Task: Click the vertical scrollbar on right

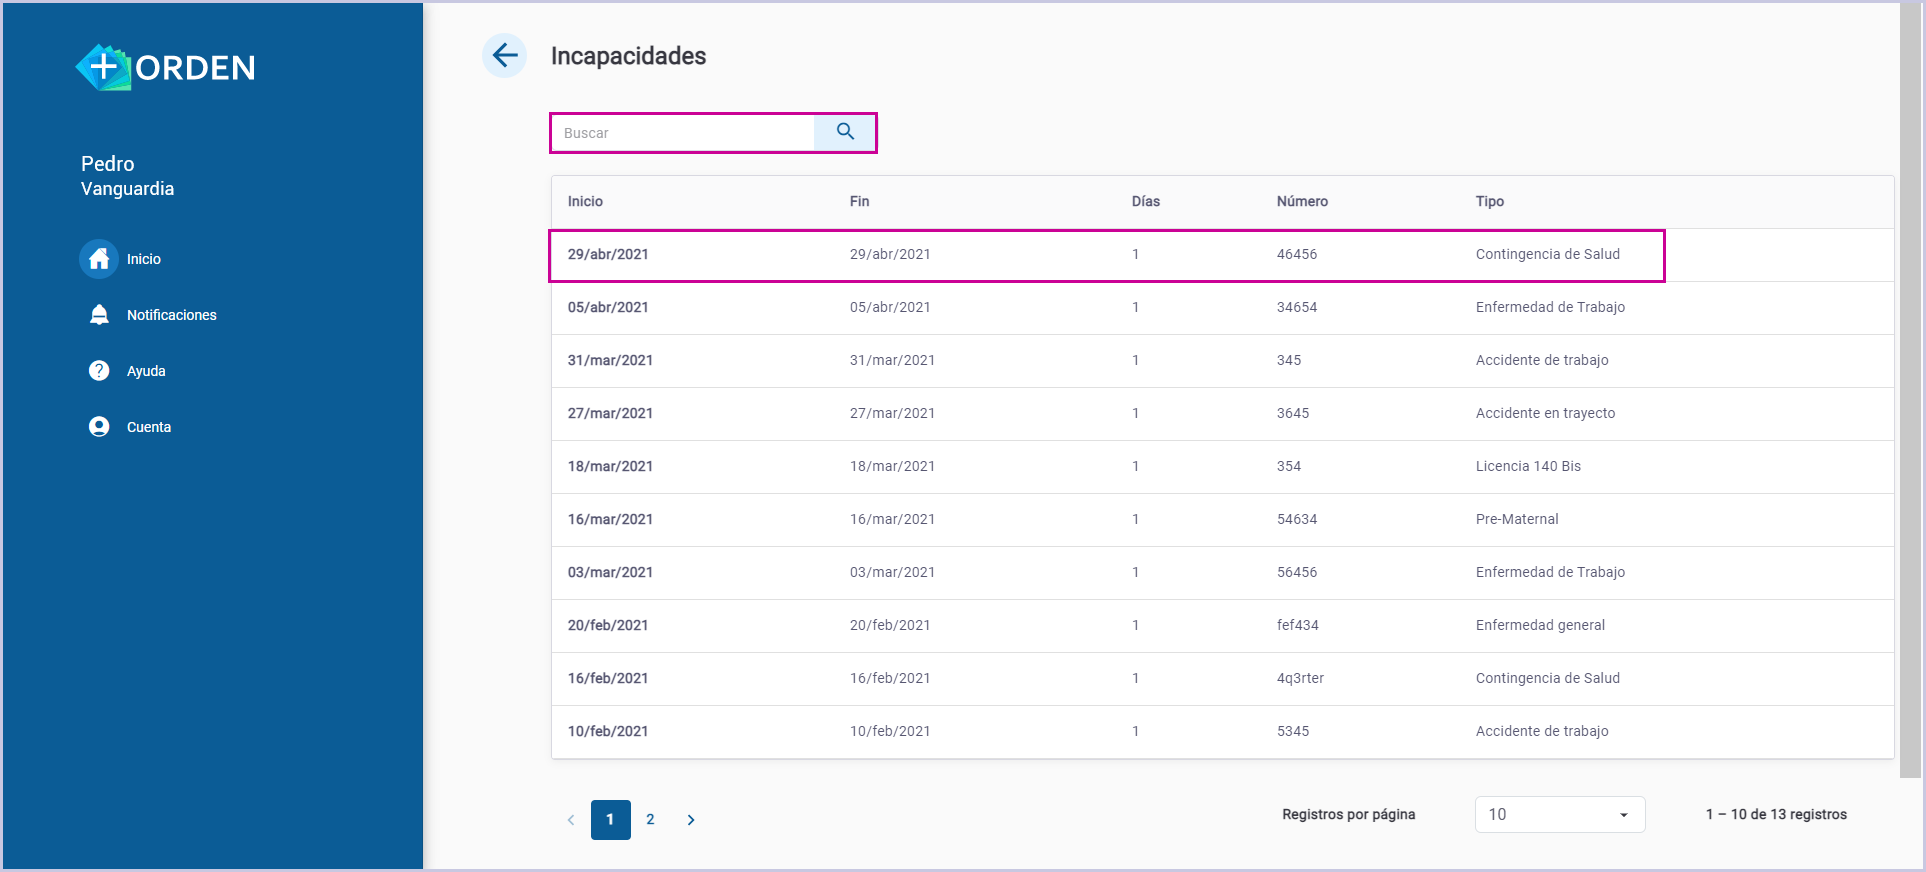Action: click(x=1910, y=390)
